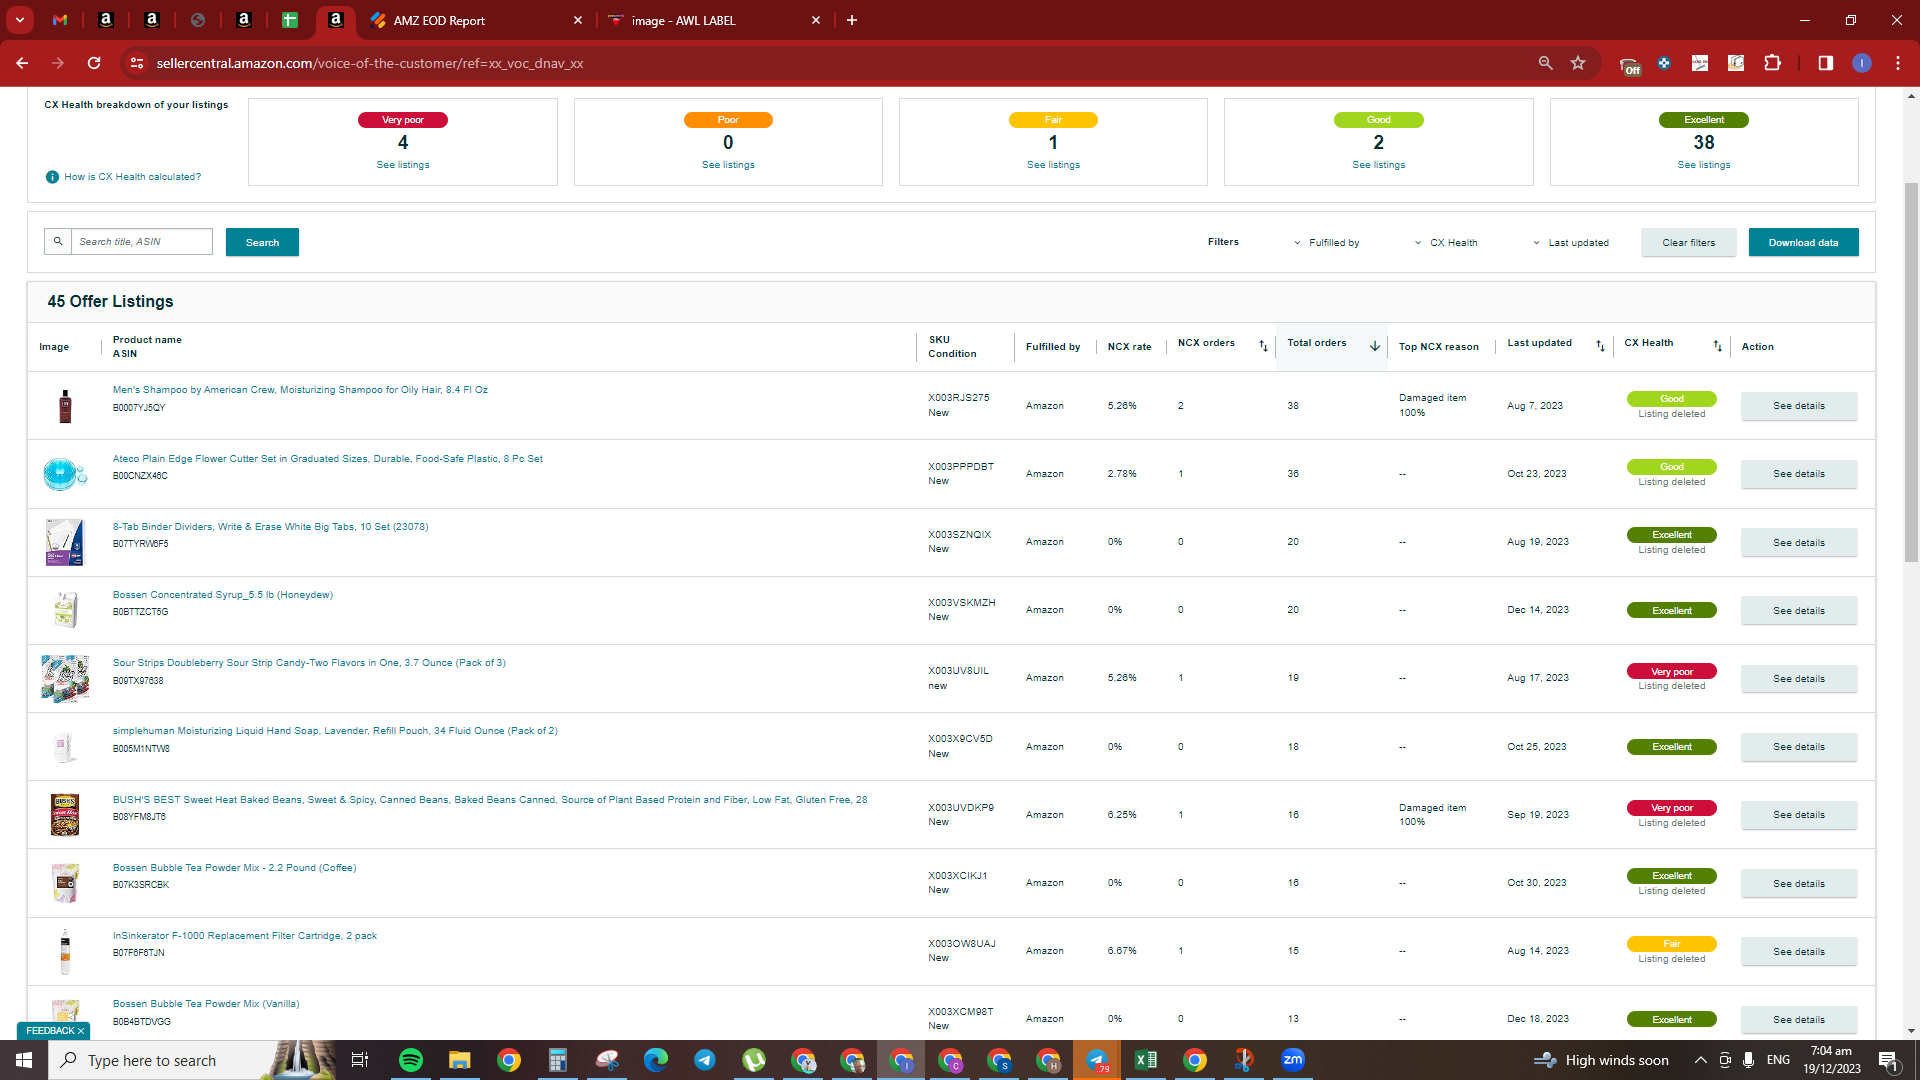Open BUSH'S BEST Sweet Heat Baked Beans link

point(490,800)
